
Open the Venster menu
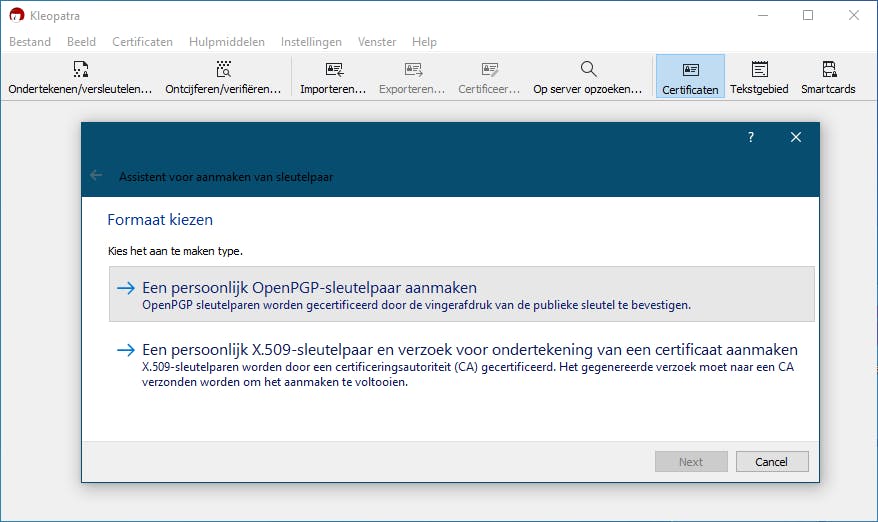377,42
